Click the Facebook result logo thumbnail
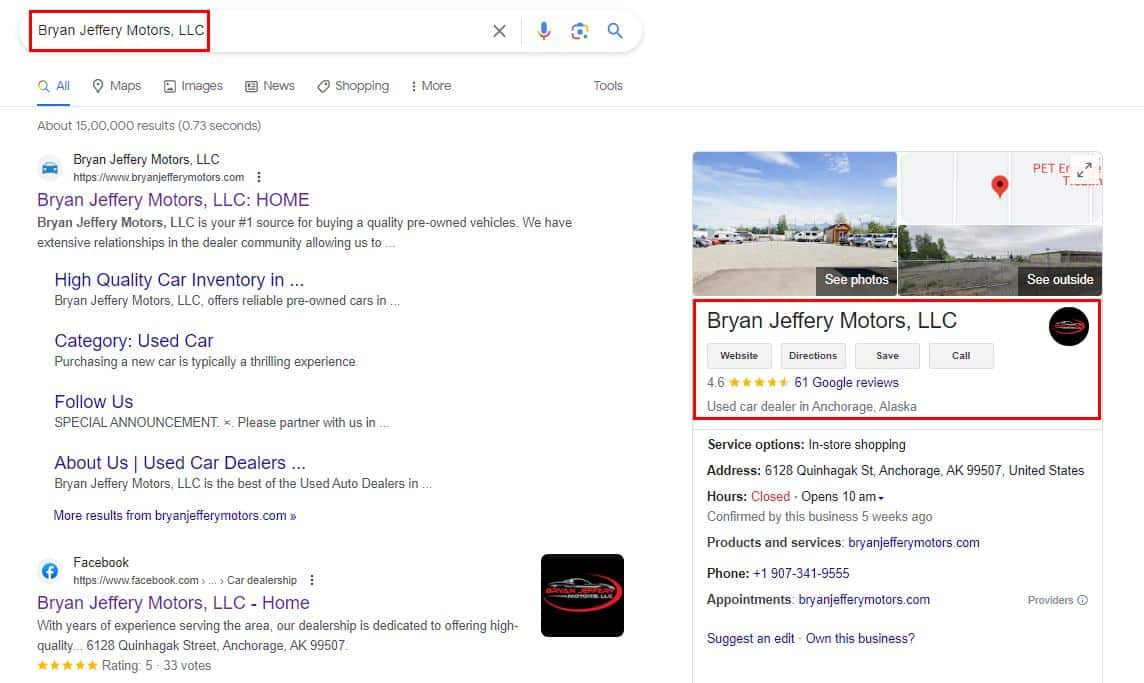The image size is (1144, 683). (x=582, y=595)
